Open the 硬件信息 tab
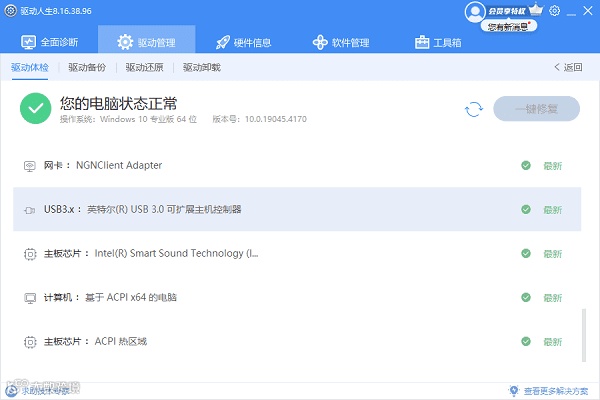This screenshot has width=600, height=400. pos(243,42)
